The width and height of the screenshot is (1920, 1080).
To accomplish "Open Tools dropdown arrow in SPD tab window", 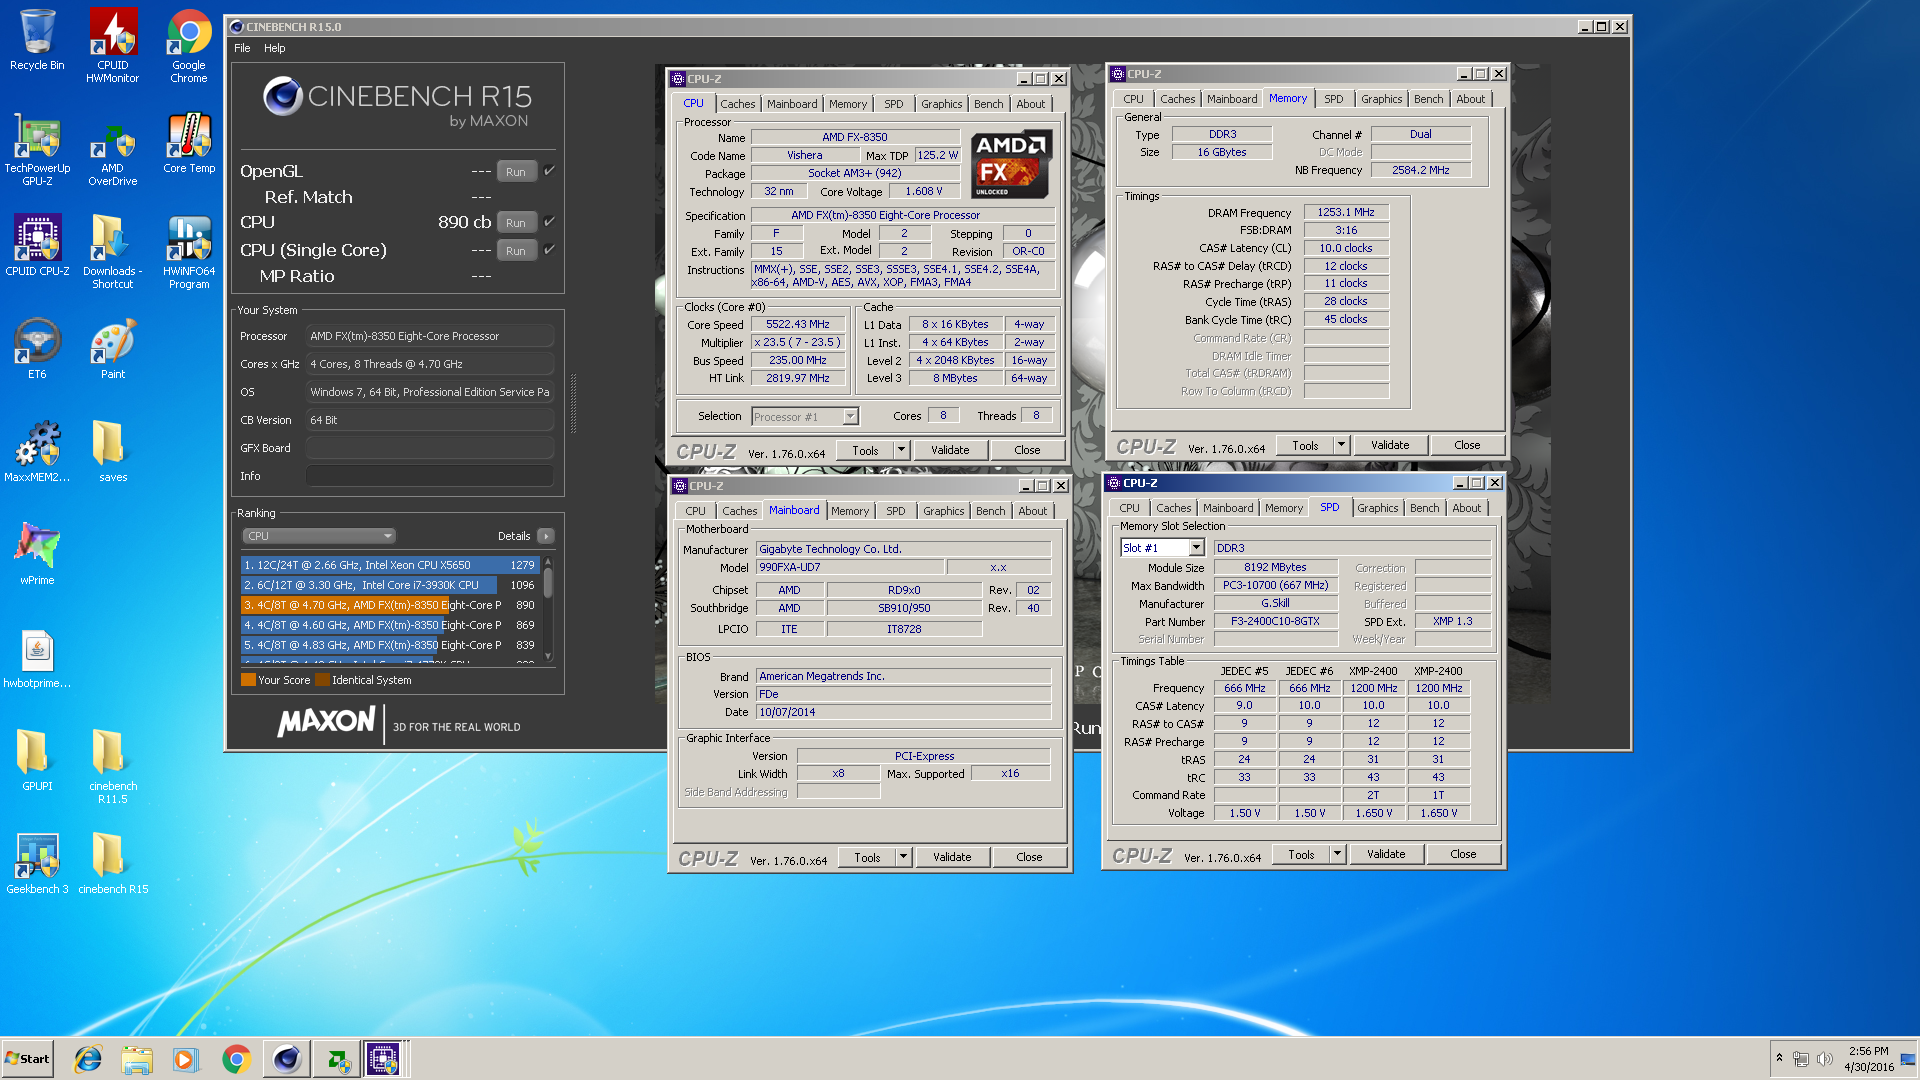I will (x=1337, y=854).
